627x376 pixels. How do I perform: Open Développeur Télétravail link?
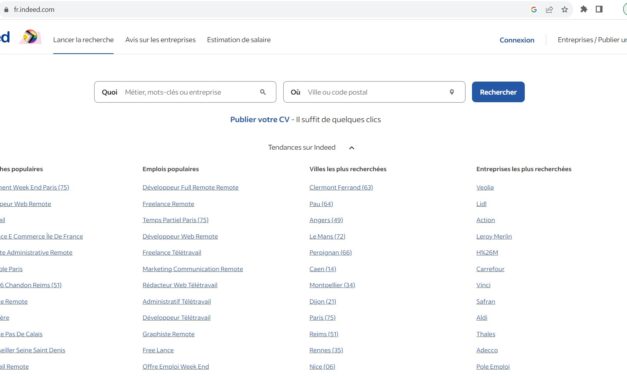pyautogui.click(x=176, y=318)
